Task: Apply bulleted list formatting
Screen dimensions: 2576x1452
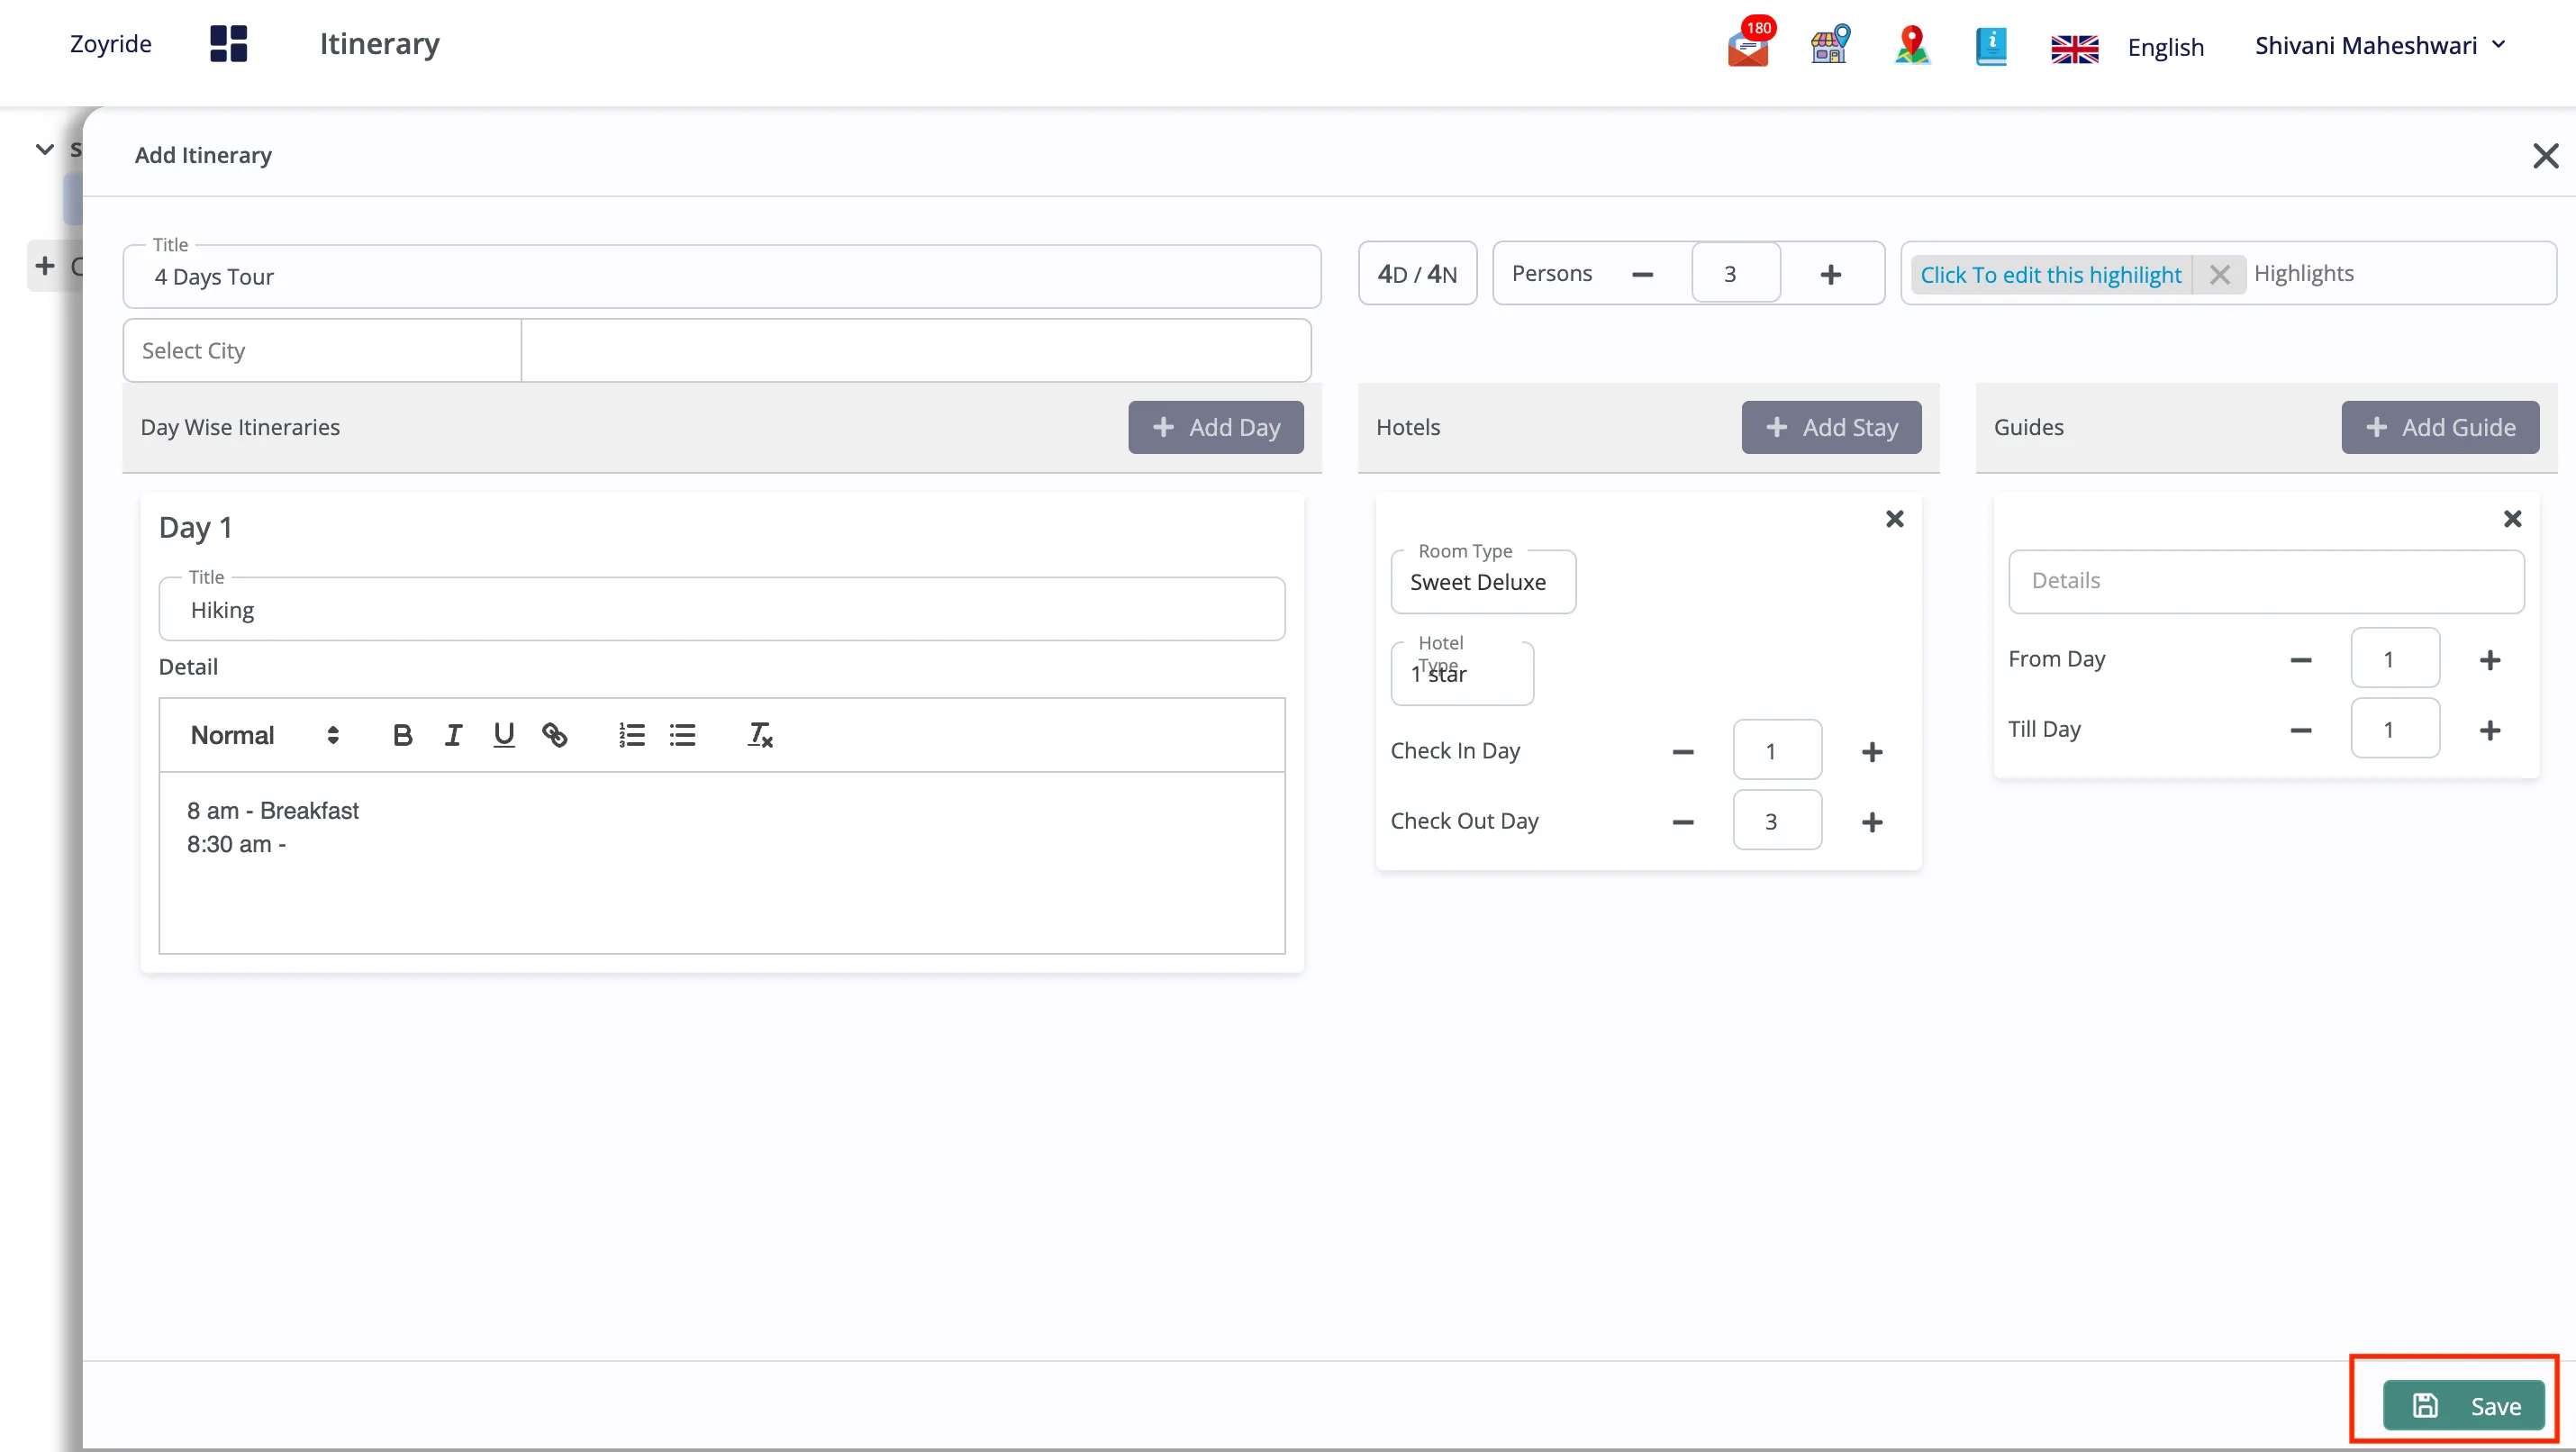Action: [x=683, y=735]
